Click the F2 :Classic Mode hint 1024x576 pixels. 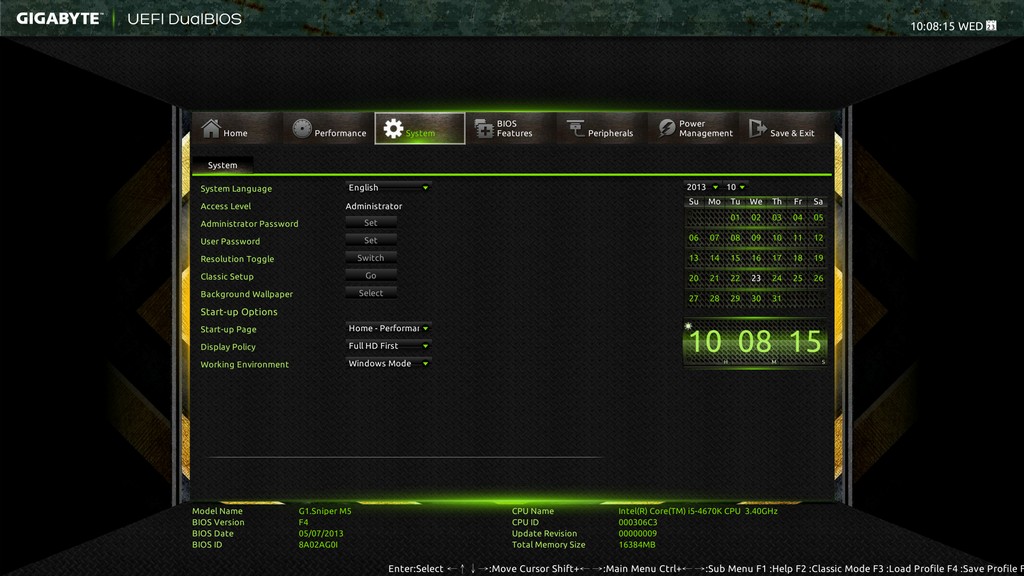click(831, 568)
